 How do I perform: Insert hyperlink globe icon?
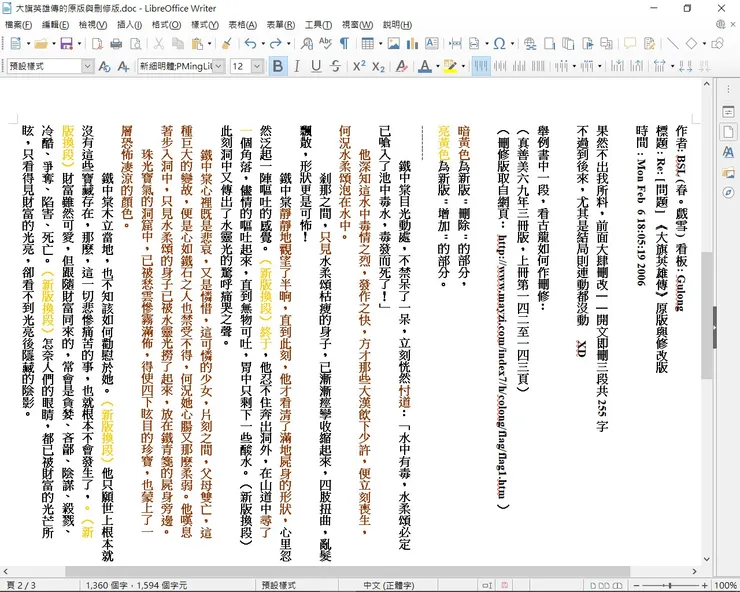(530, 44)
